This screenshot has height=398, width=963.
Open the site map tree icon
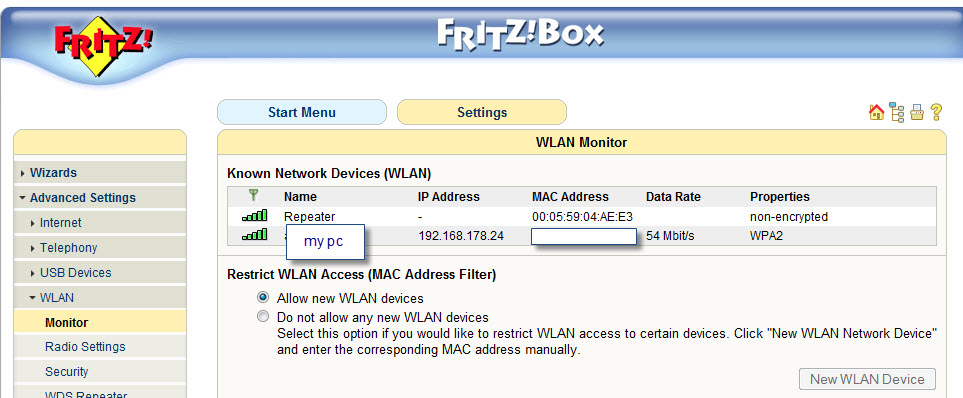(897, 113)
